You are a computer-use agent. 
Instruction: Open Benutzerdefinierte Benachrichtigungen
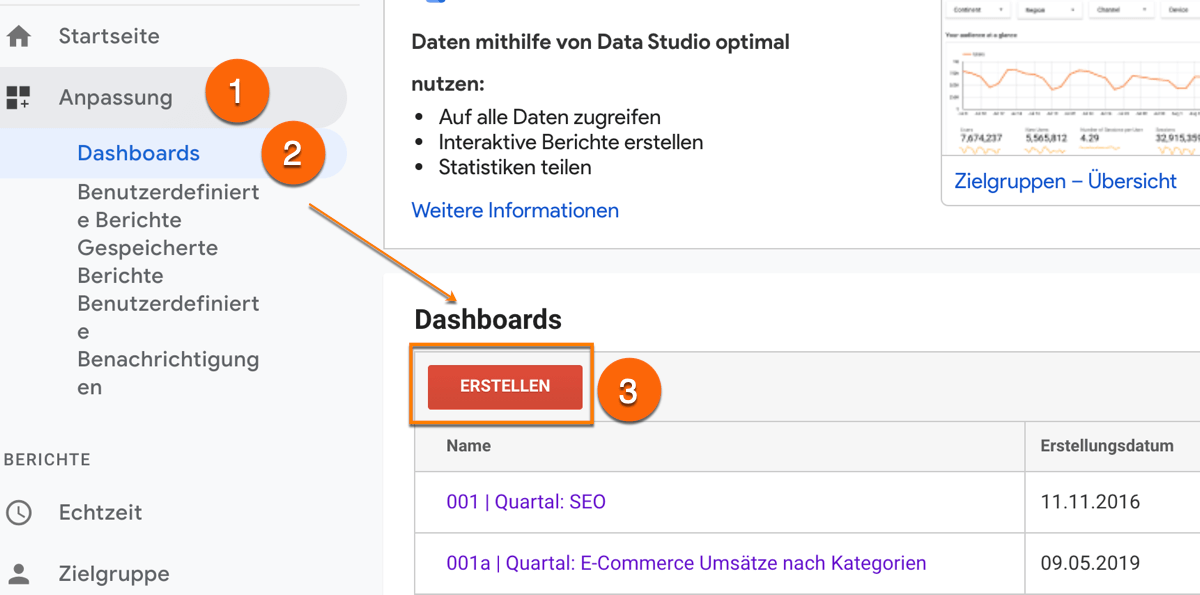[168, 345]
